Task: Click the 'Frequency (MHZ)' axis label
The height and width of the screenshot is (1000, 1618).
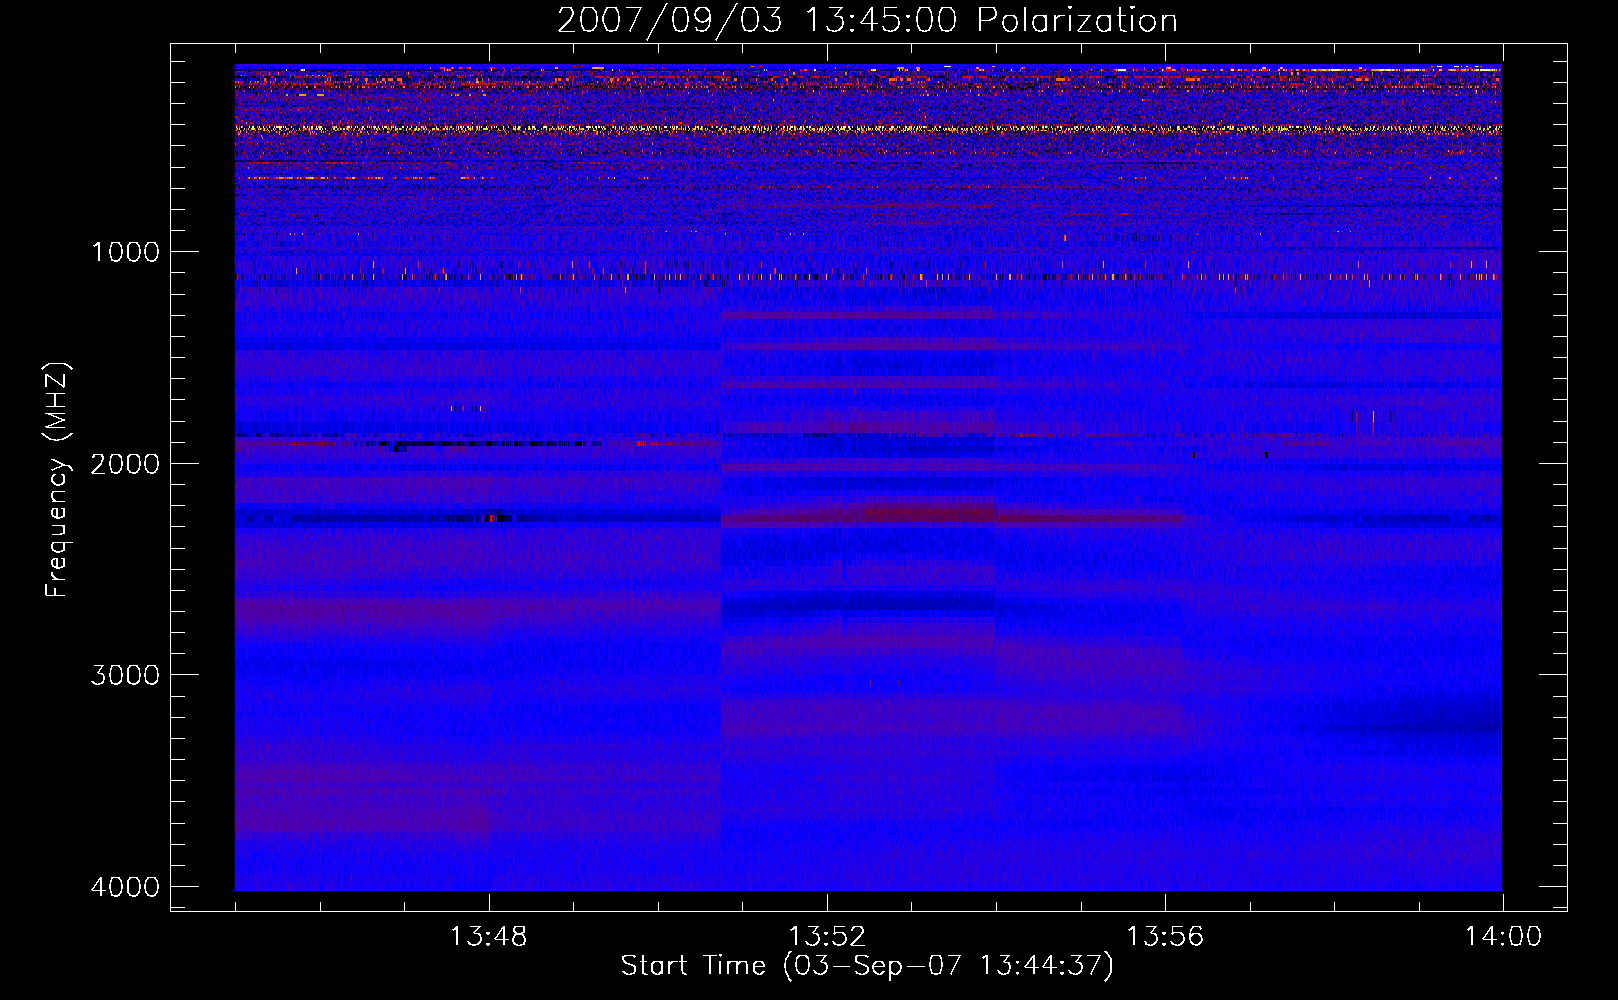Action: click(x=57, y=480)
